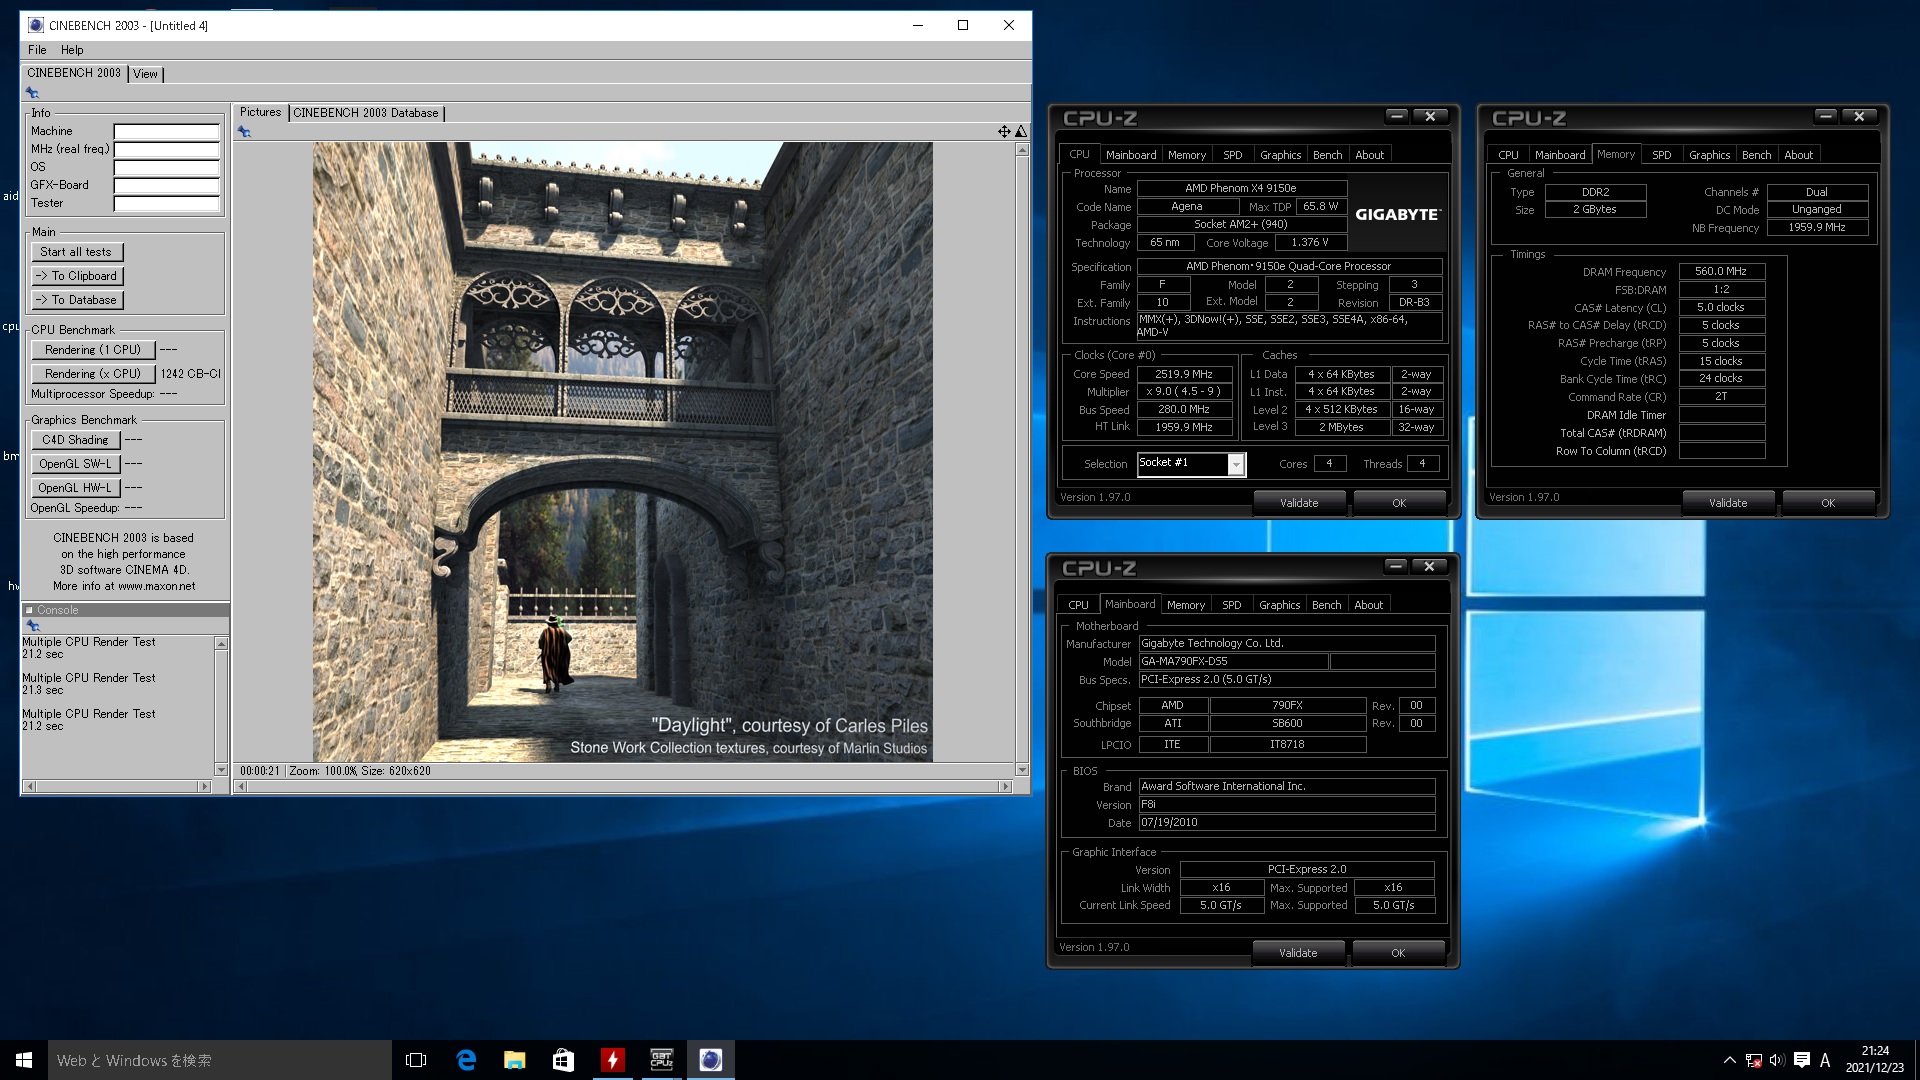Click OK in CPU-Z Mainboard window
Viewport: 1920px width, 1080px height.
(x=1398, y=953)
